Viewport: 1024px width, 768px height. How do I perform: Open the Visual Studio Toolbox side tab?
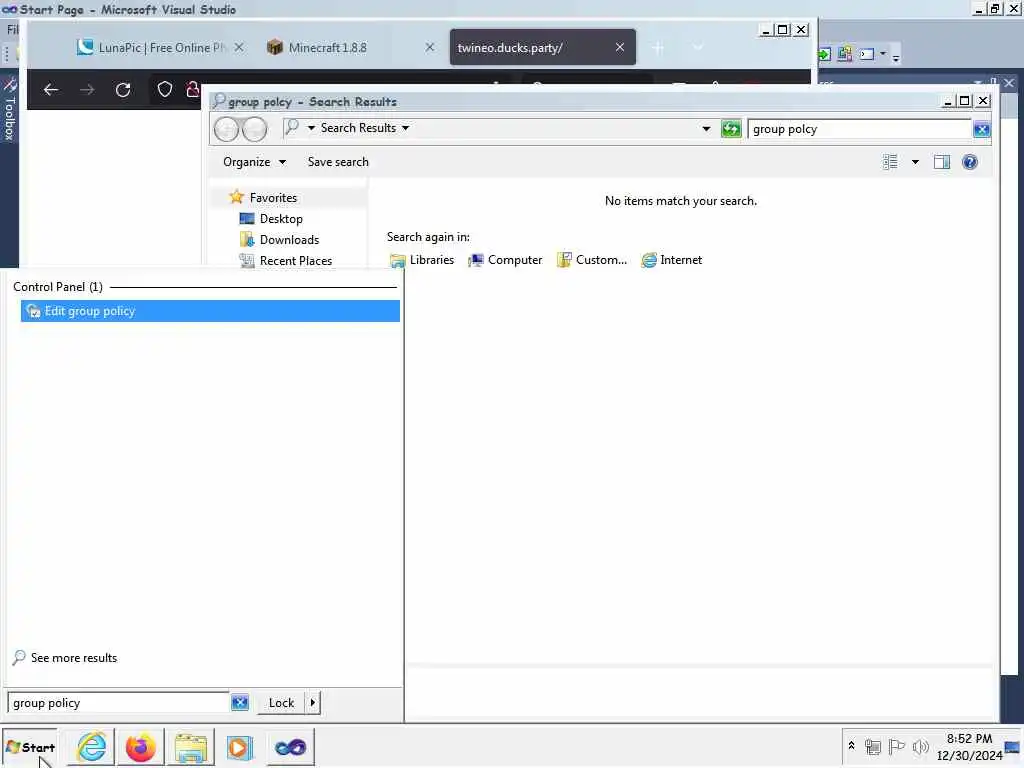click(x=9, y=108)
